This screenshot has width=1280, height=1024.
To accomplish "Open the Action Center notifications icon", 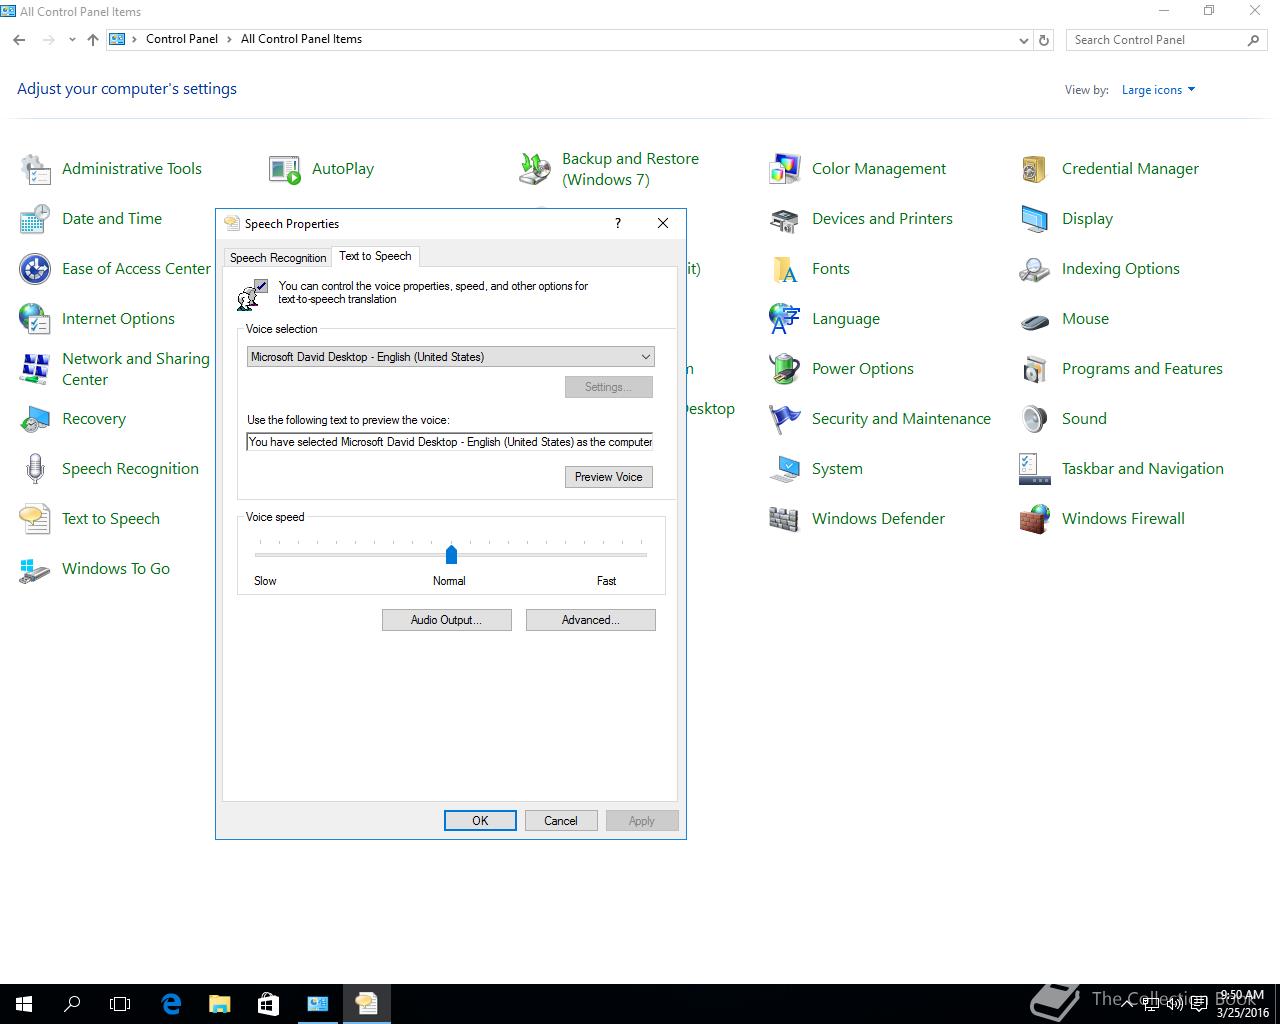I will pyautogui.click(x=1198, y=1004).
